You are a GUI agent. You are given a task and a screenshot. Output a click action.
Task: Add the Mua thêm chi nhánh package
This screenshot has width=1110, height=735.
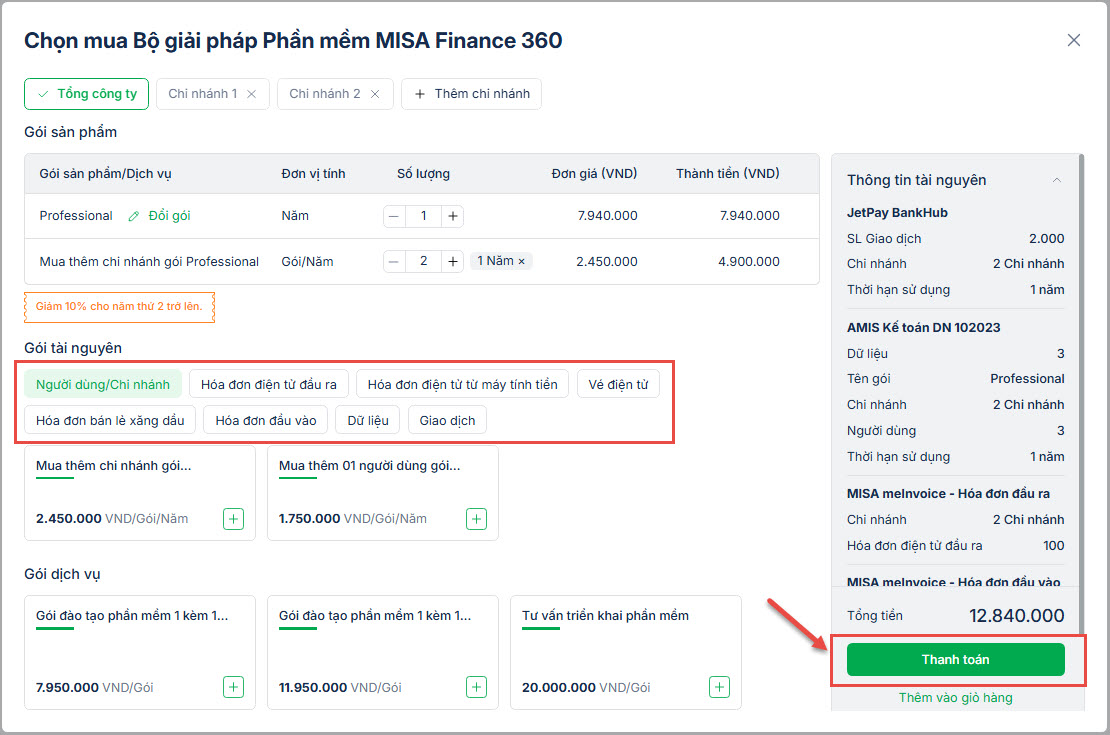click(233, 519)
